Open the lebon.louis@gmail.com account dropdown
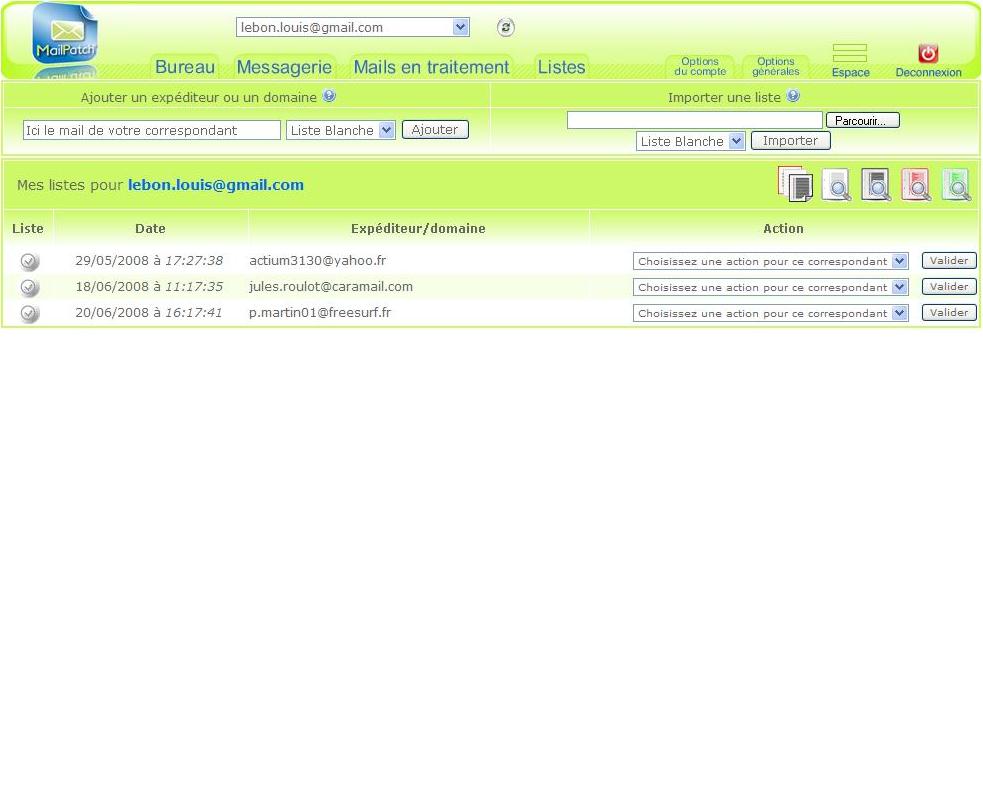 352,28
